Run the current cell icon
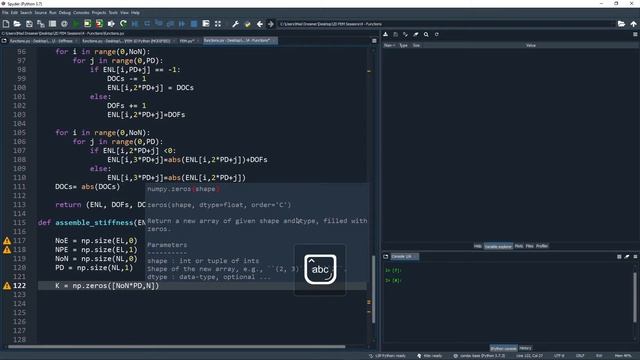Image resolution: width=640 pixels, height=360 pixels. coord(87,24)
